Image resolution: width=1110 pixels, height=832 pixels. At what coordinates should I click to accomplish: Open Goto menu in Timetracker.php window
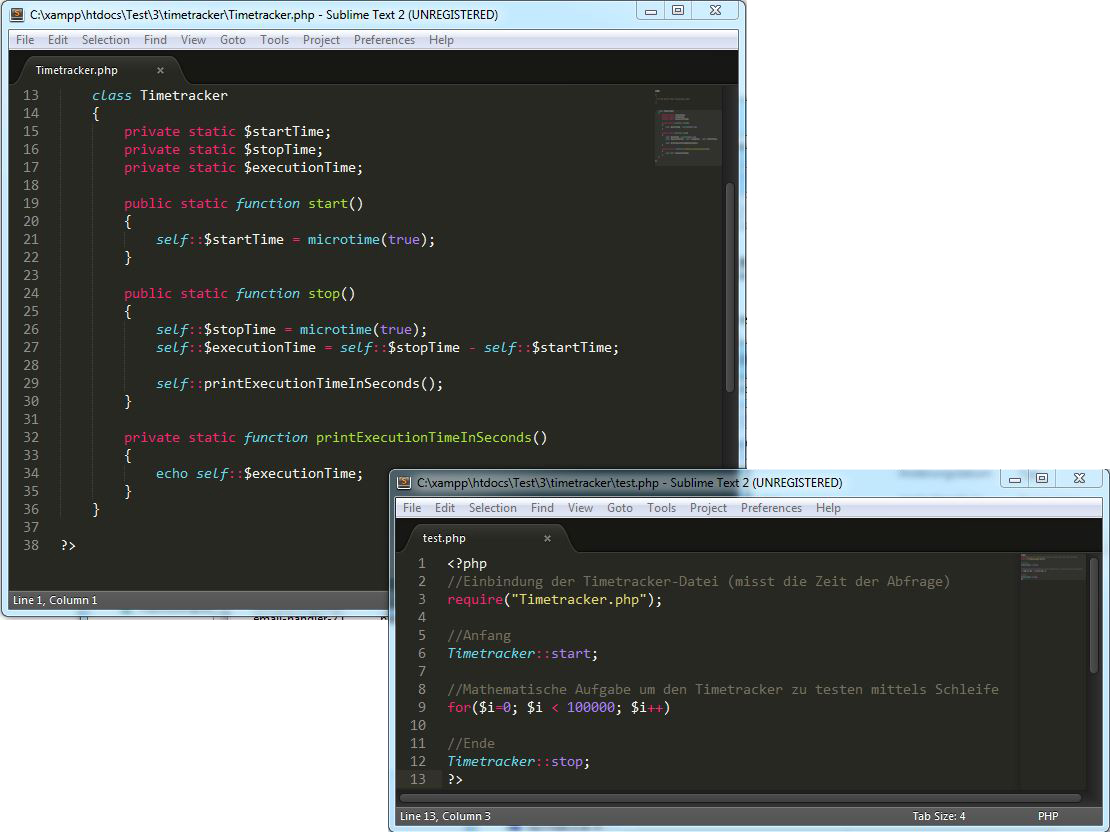click(232, 40)
